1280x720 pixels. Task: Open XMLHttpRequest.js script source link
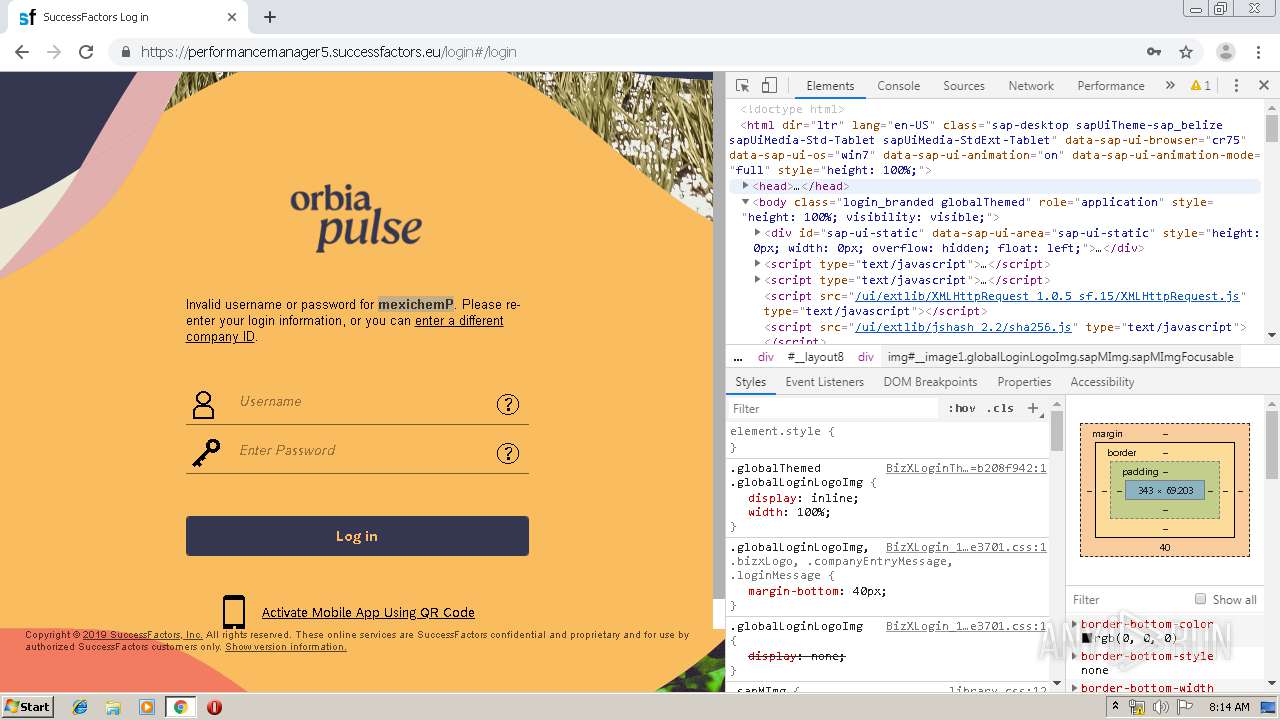click(1046, 296)
